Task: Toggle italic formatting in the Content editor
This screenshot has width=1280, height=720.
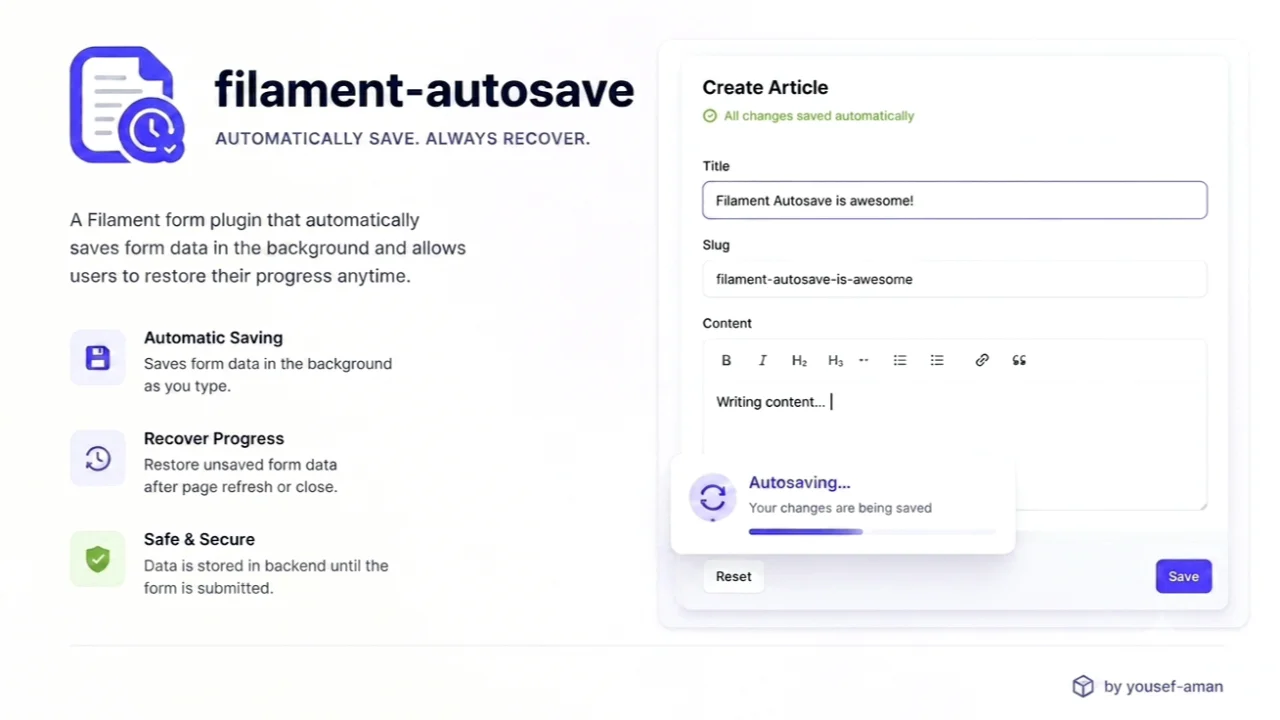Action: [762, 360]
